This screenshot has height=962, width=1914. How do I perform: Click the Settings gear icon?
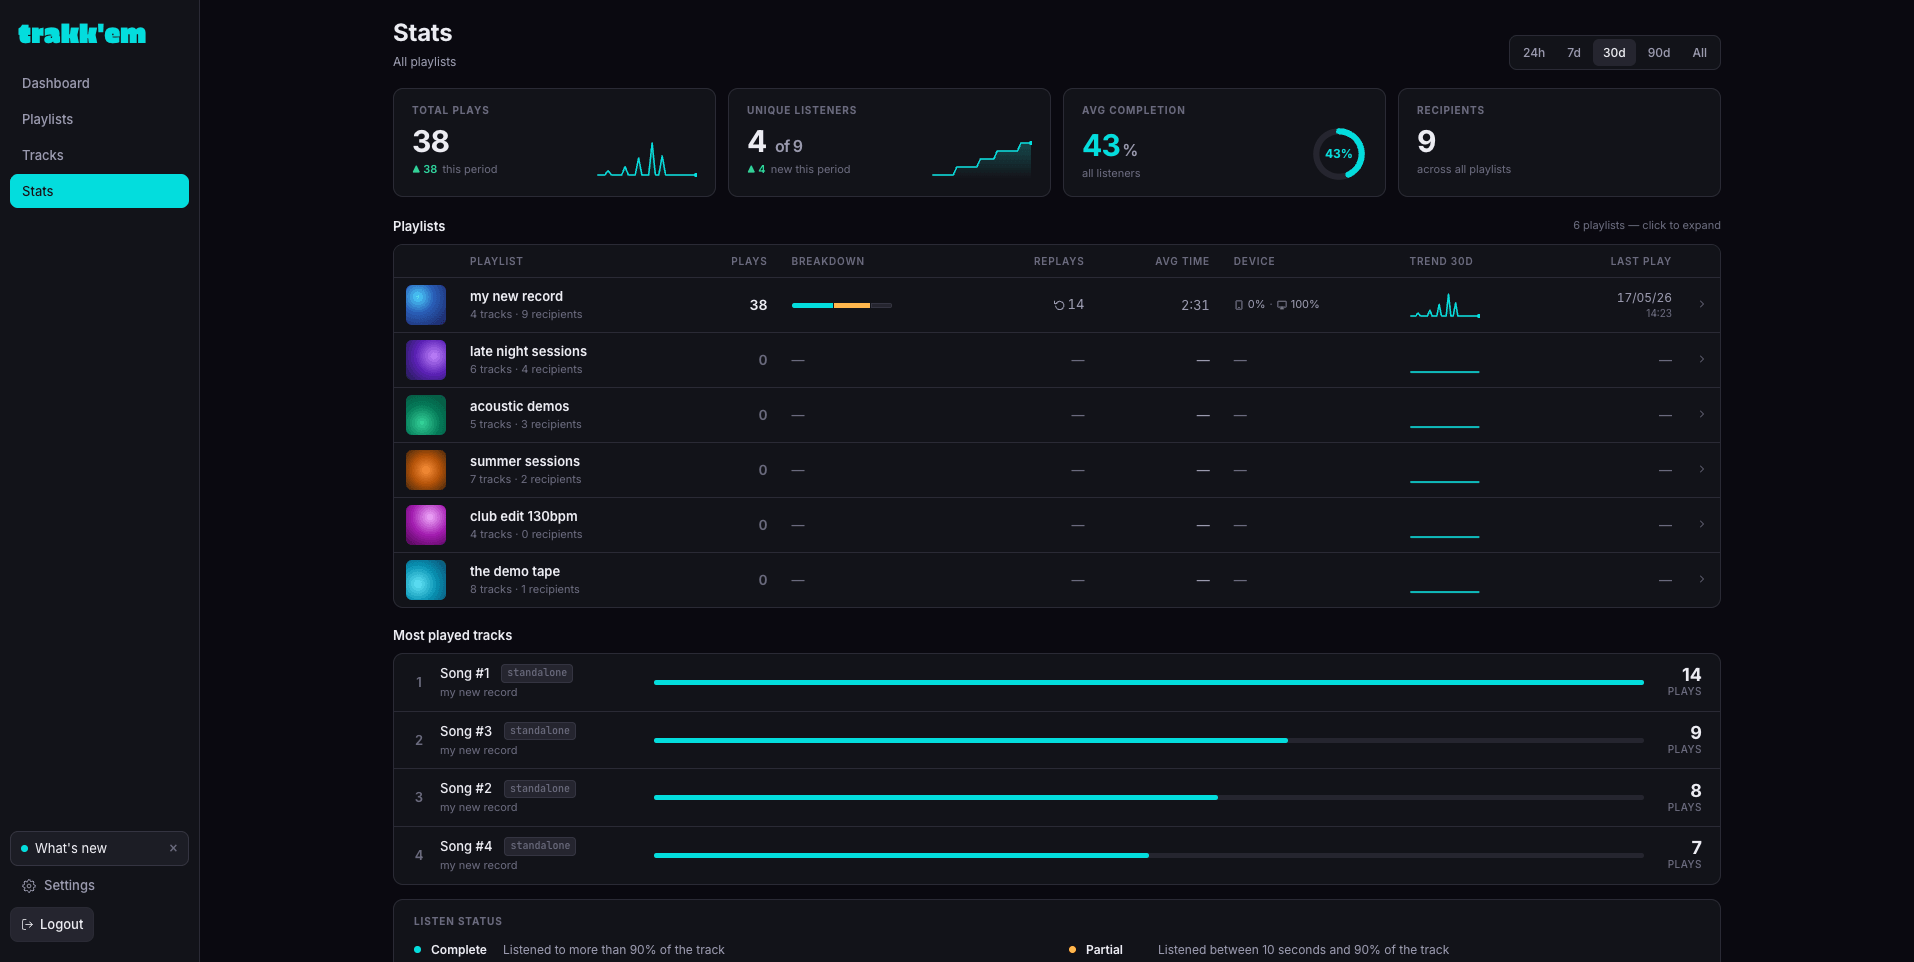click(29, 886)
